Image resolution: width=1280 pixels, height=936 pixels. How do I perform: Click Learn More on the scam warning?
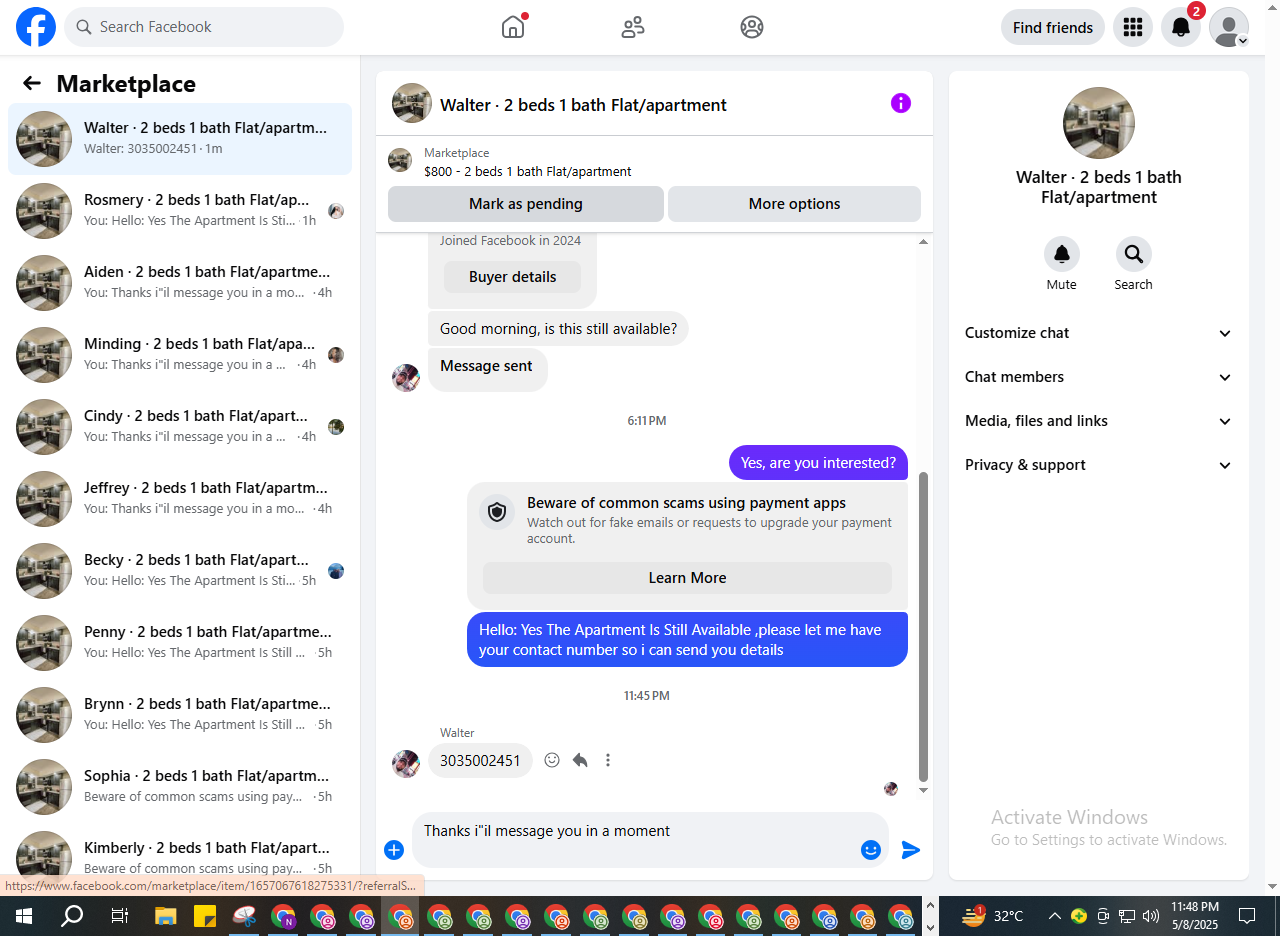tap(688, 578)
